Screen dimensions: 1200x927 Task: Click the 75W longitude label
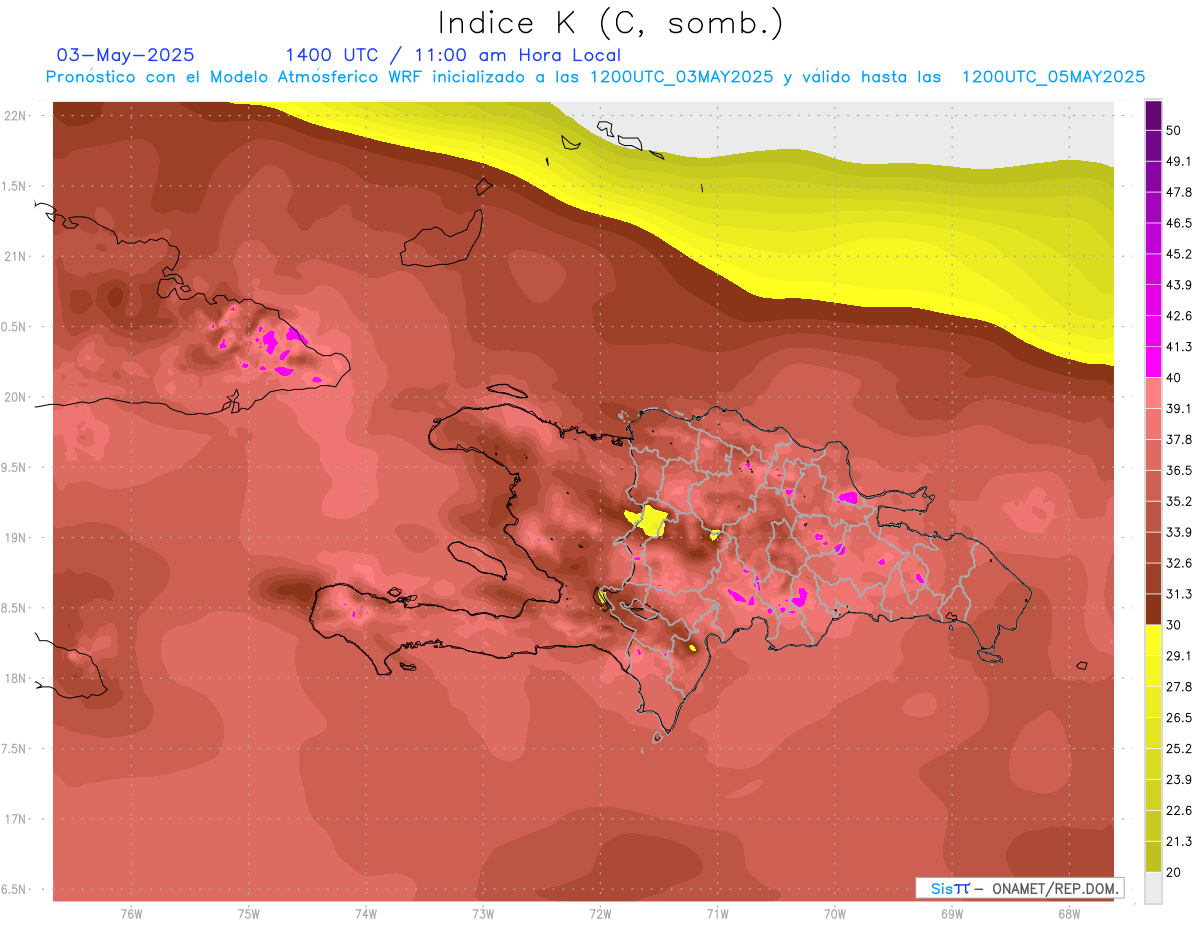pyautogui.click(x=248, y=913)
